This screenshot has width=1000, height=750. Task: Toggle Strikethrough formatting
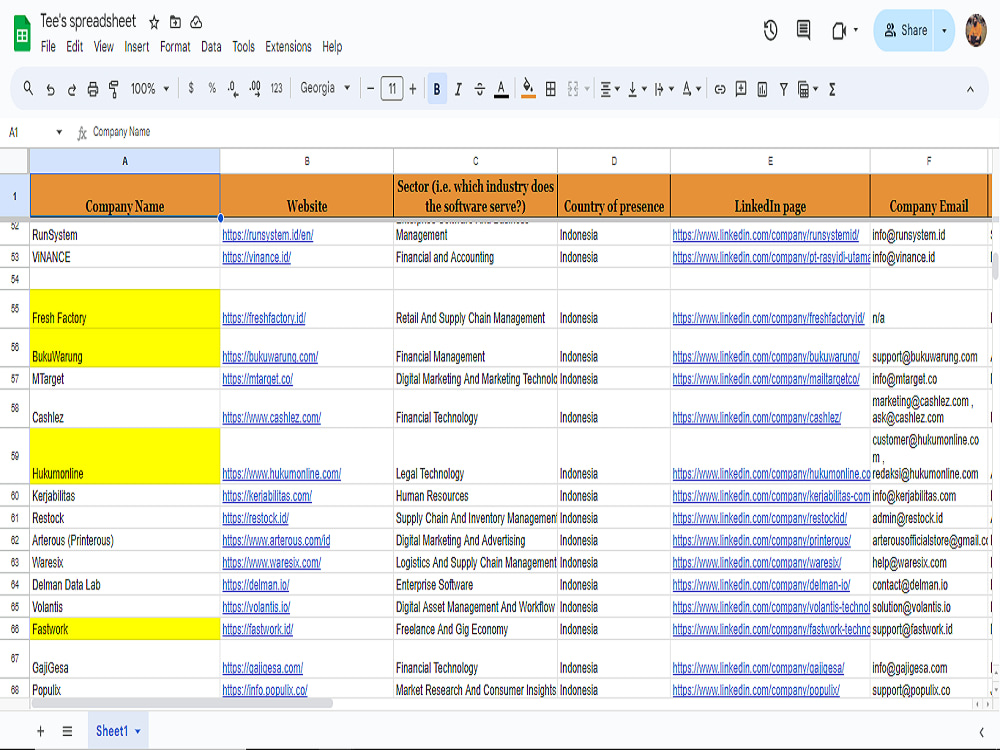[x=480, y=89]
